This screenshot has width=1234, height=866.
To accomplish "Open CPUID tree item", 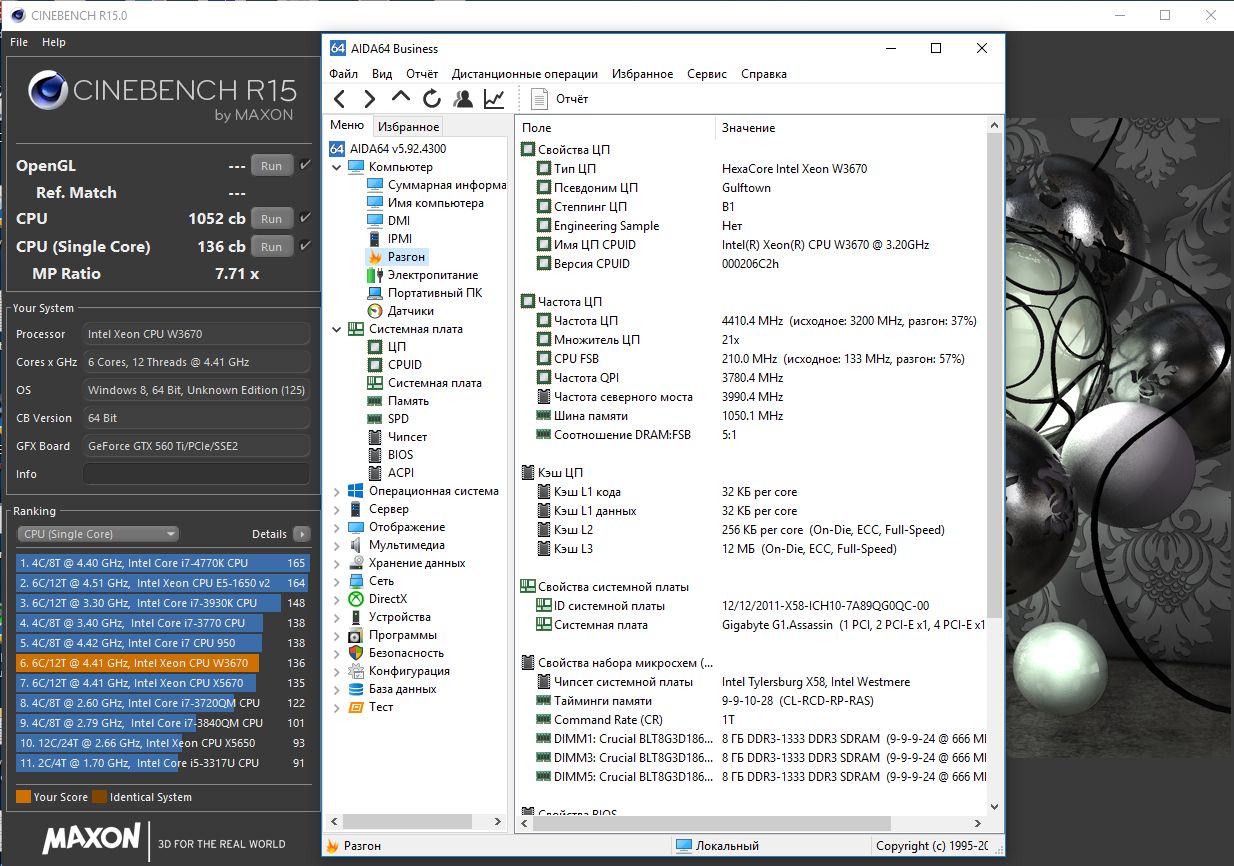I will [x=395, y=365].
